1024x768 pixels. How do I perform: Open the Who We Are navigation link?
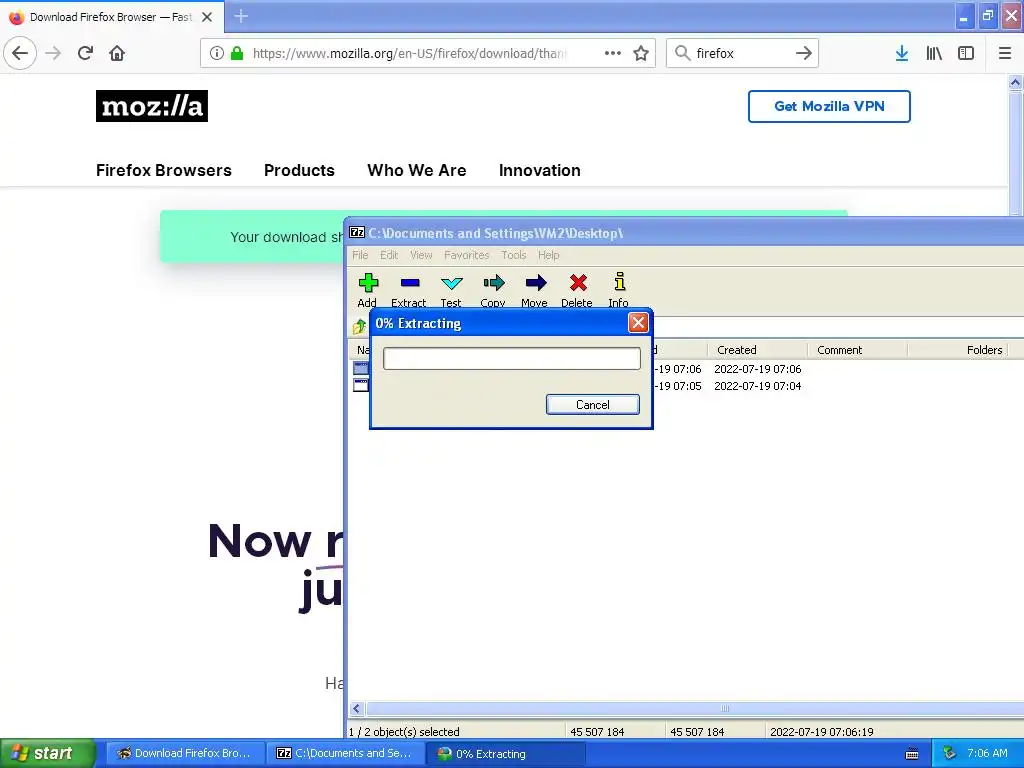tap(417, 170)
